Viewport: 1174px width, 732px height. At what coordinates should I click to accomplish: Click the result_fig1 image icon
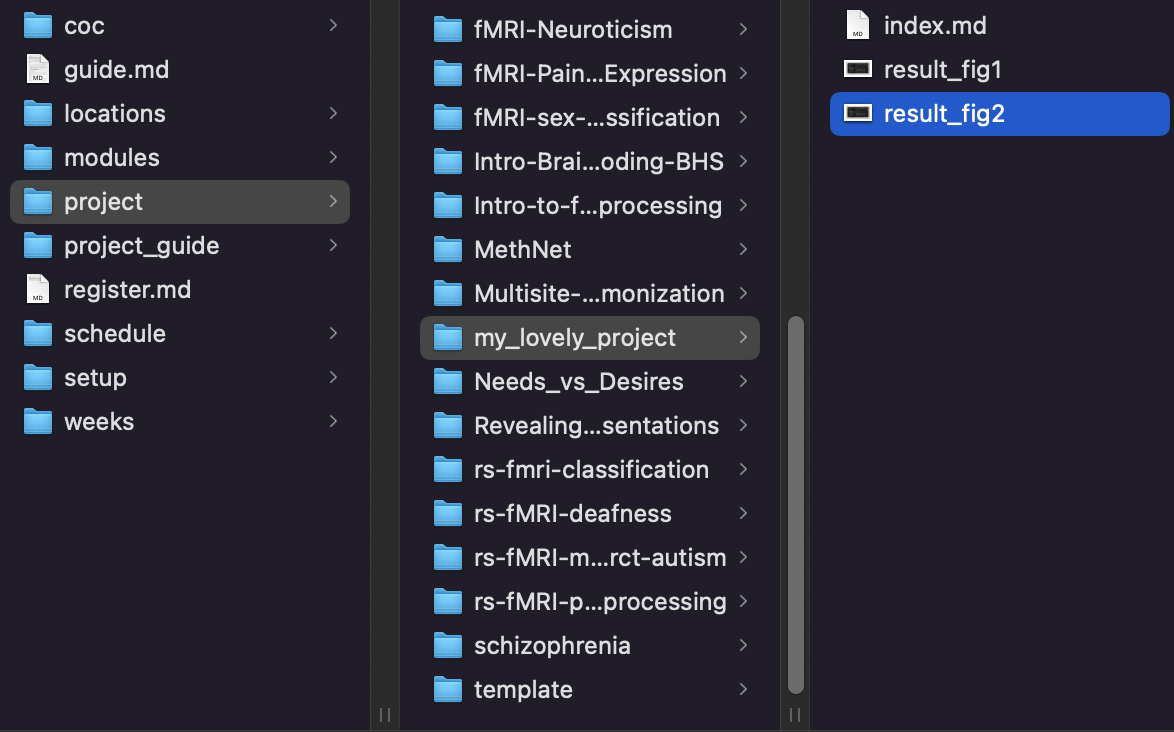(857, 70)
